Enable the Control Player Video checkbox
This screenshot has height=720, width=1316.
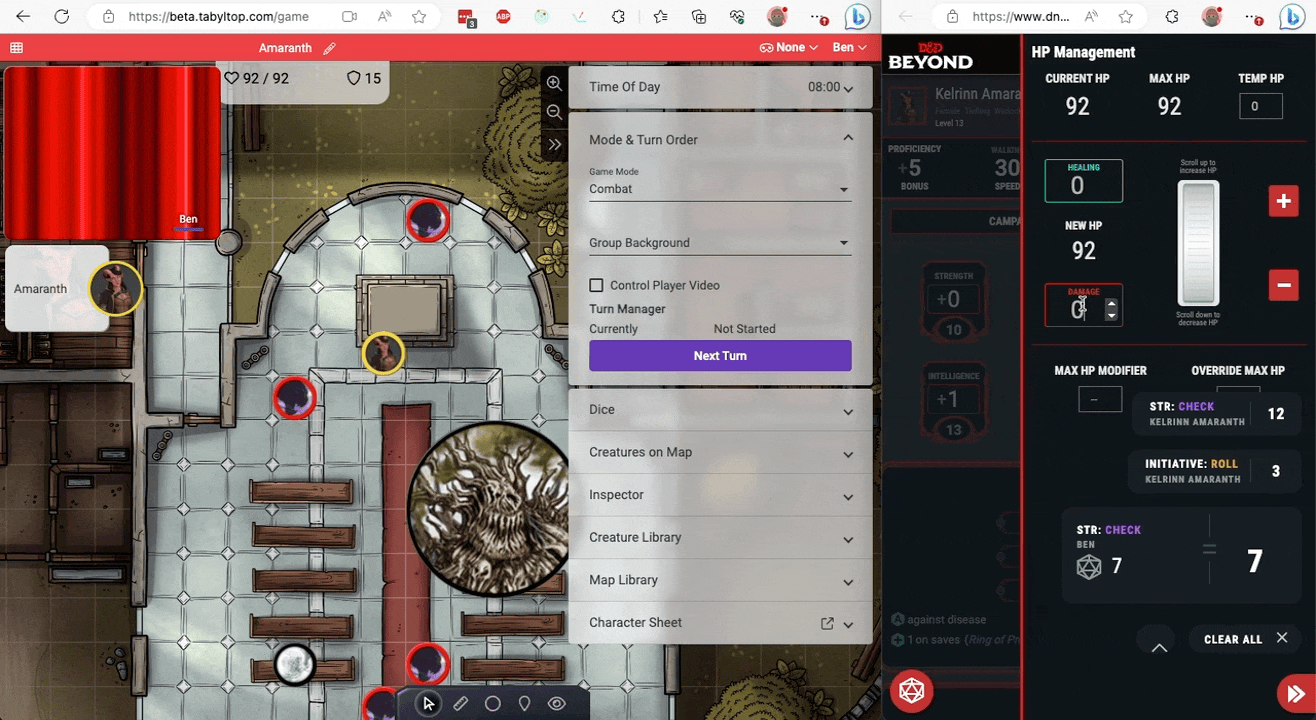596,285
